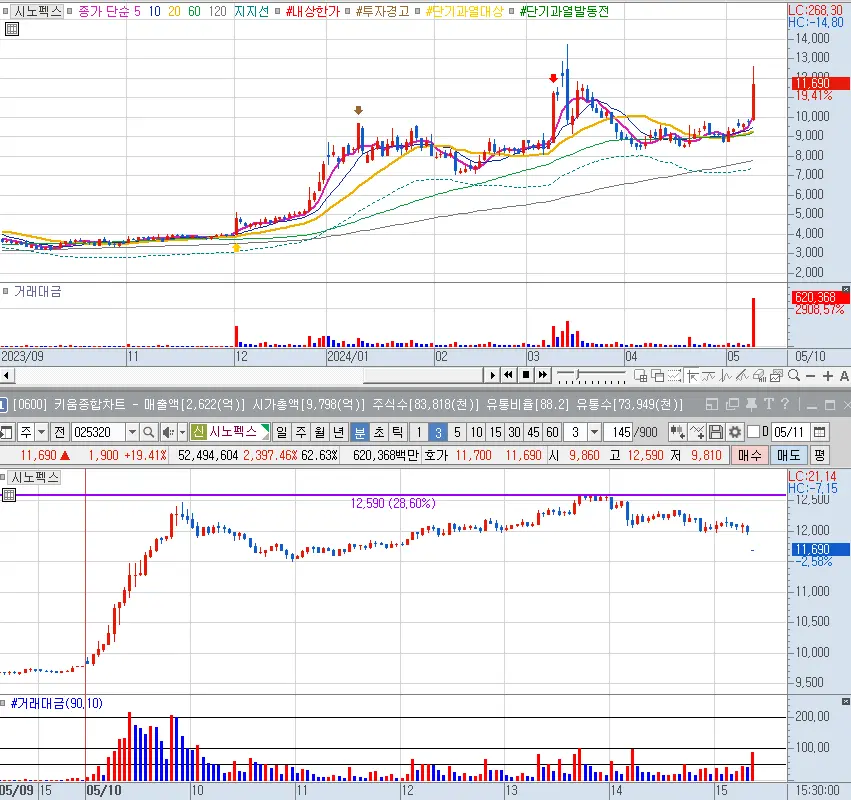Image resolution: width=851 pixels, height=800 pixels.
Task: Select the 월 monthly period tab
Action: (320, 433)
